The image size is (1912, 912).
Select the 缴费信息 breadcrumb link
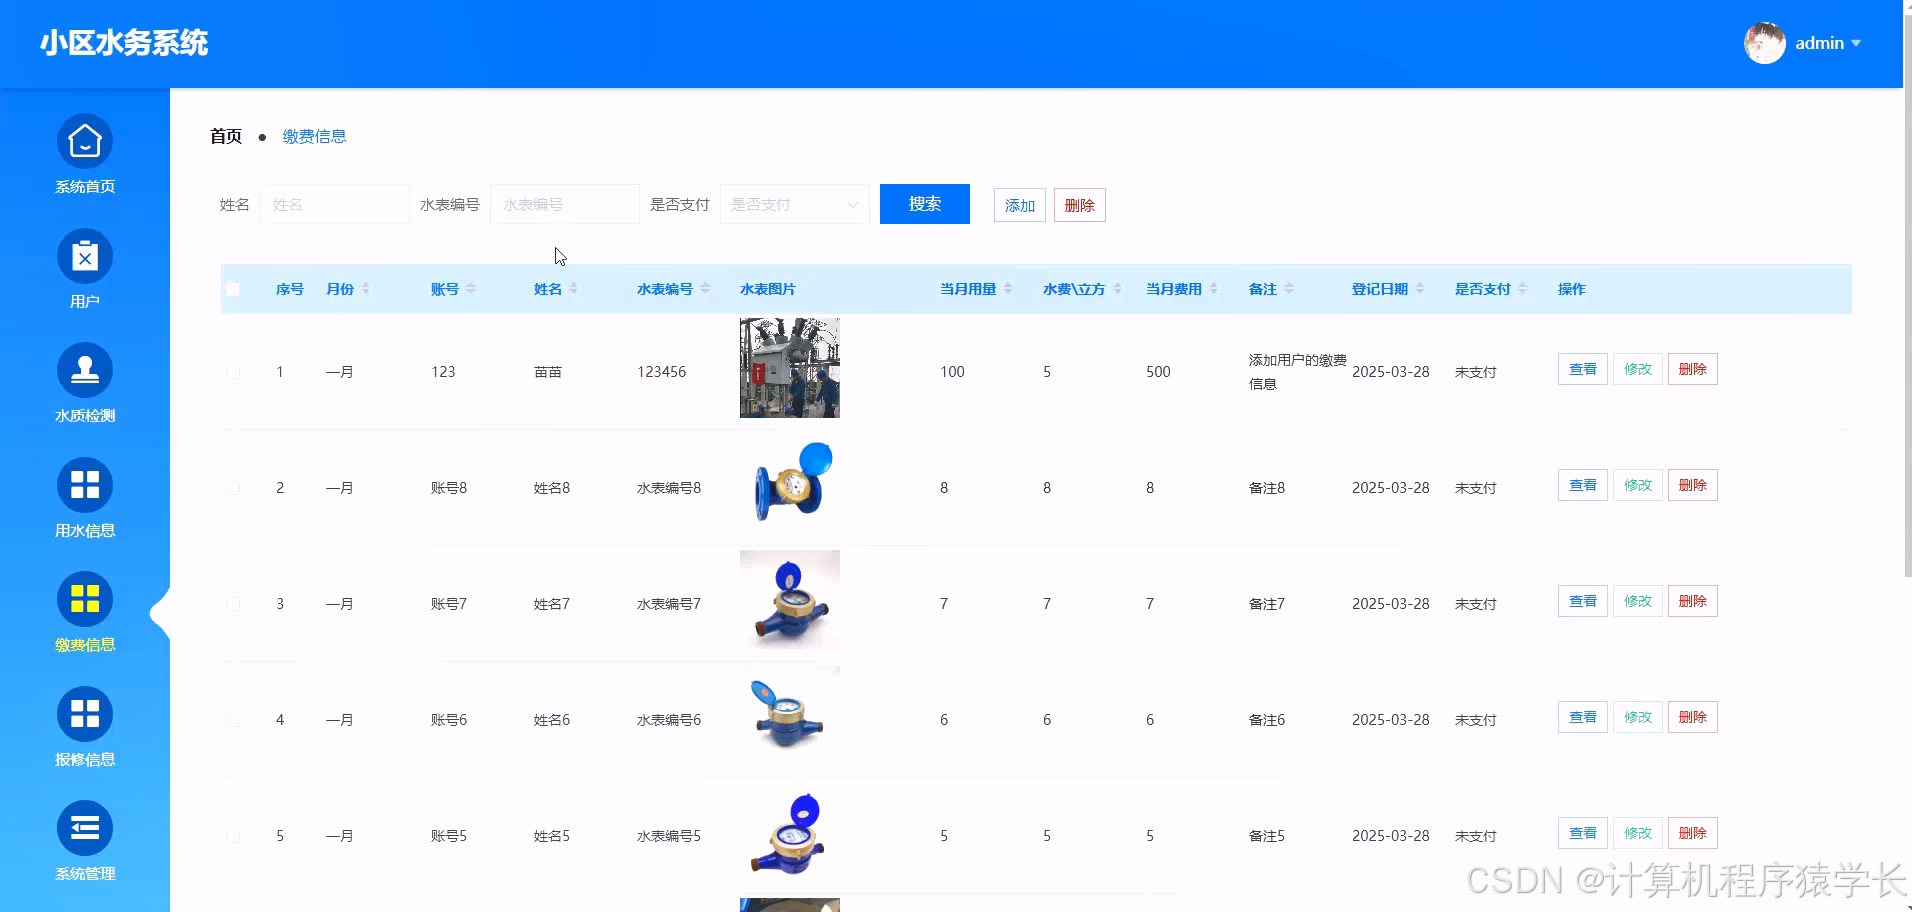tap(315, 135)
